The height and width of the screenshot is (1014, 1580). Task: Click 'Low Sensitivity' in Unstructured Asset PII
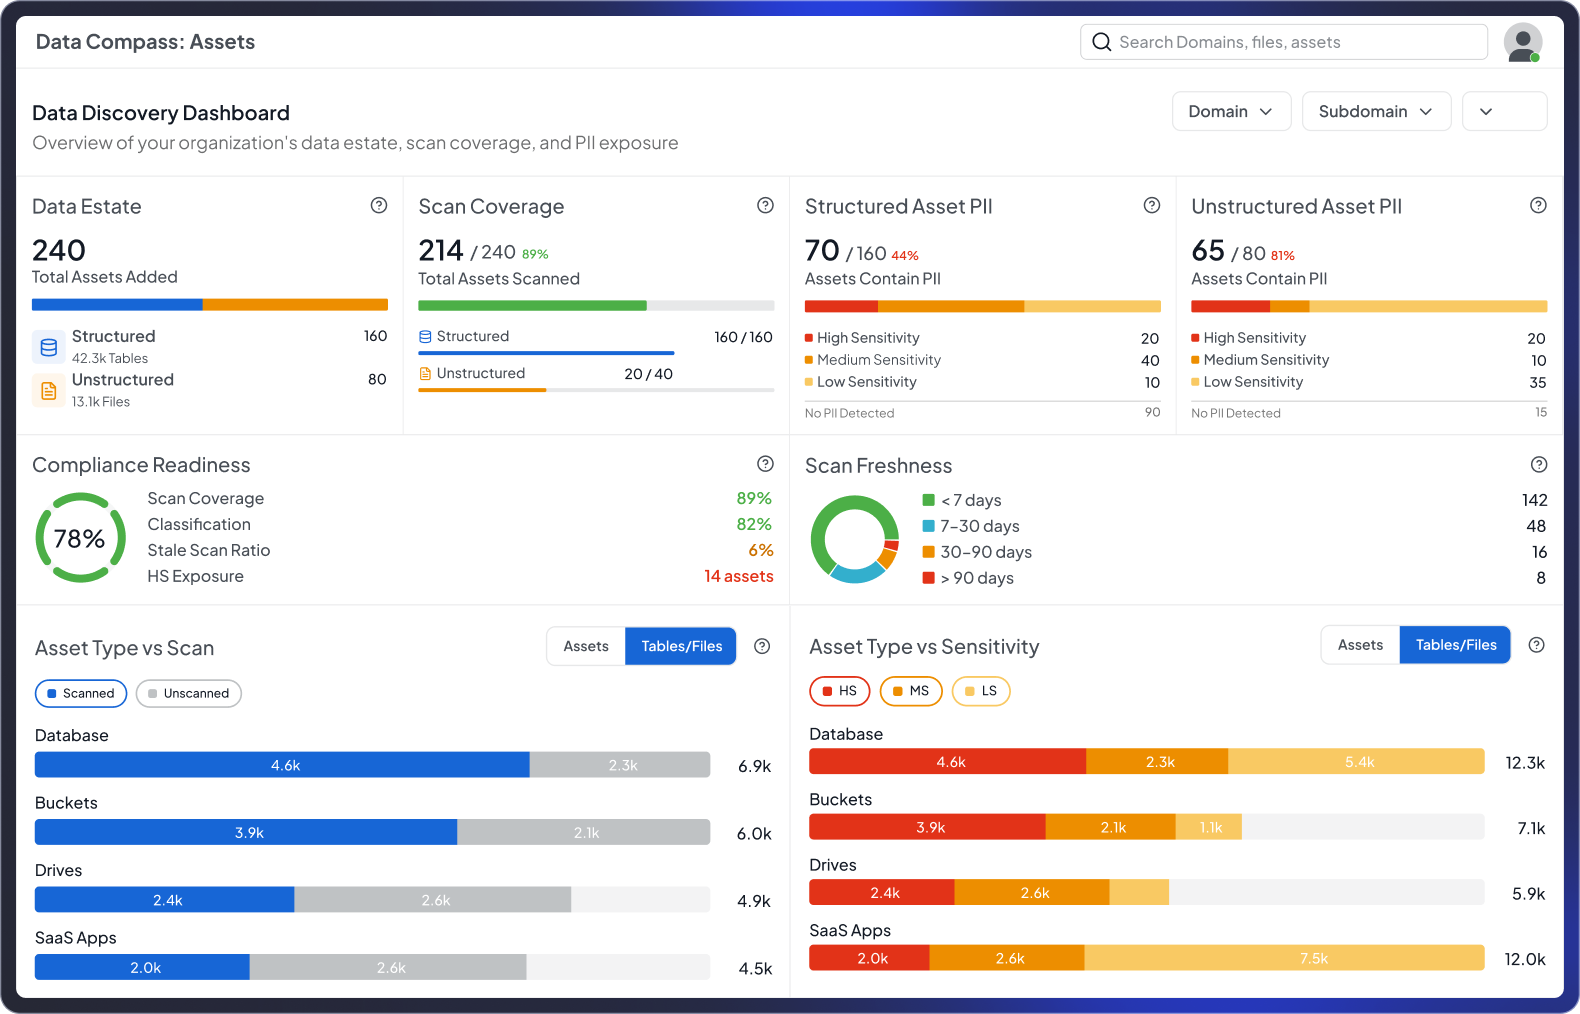pyautogui.click(x=1253, y=382)
